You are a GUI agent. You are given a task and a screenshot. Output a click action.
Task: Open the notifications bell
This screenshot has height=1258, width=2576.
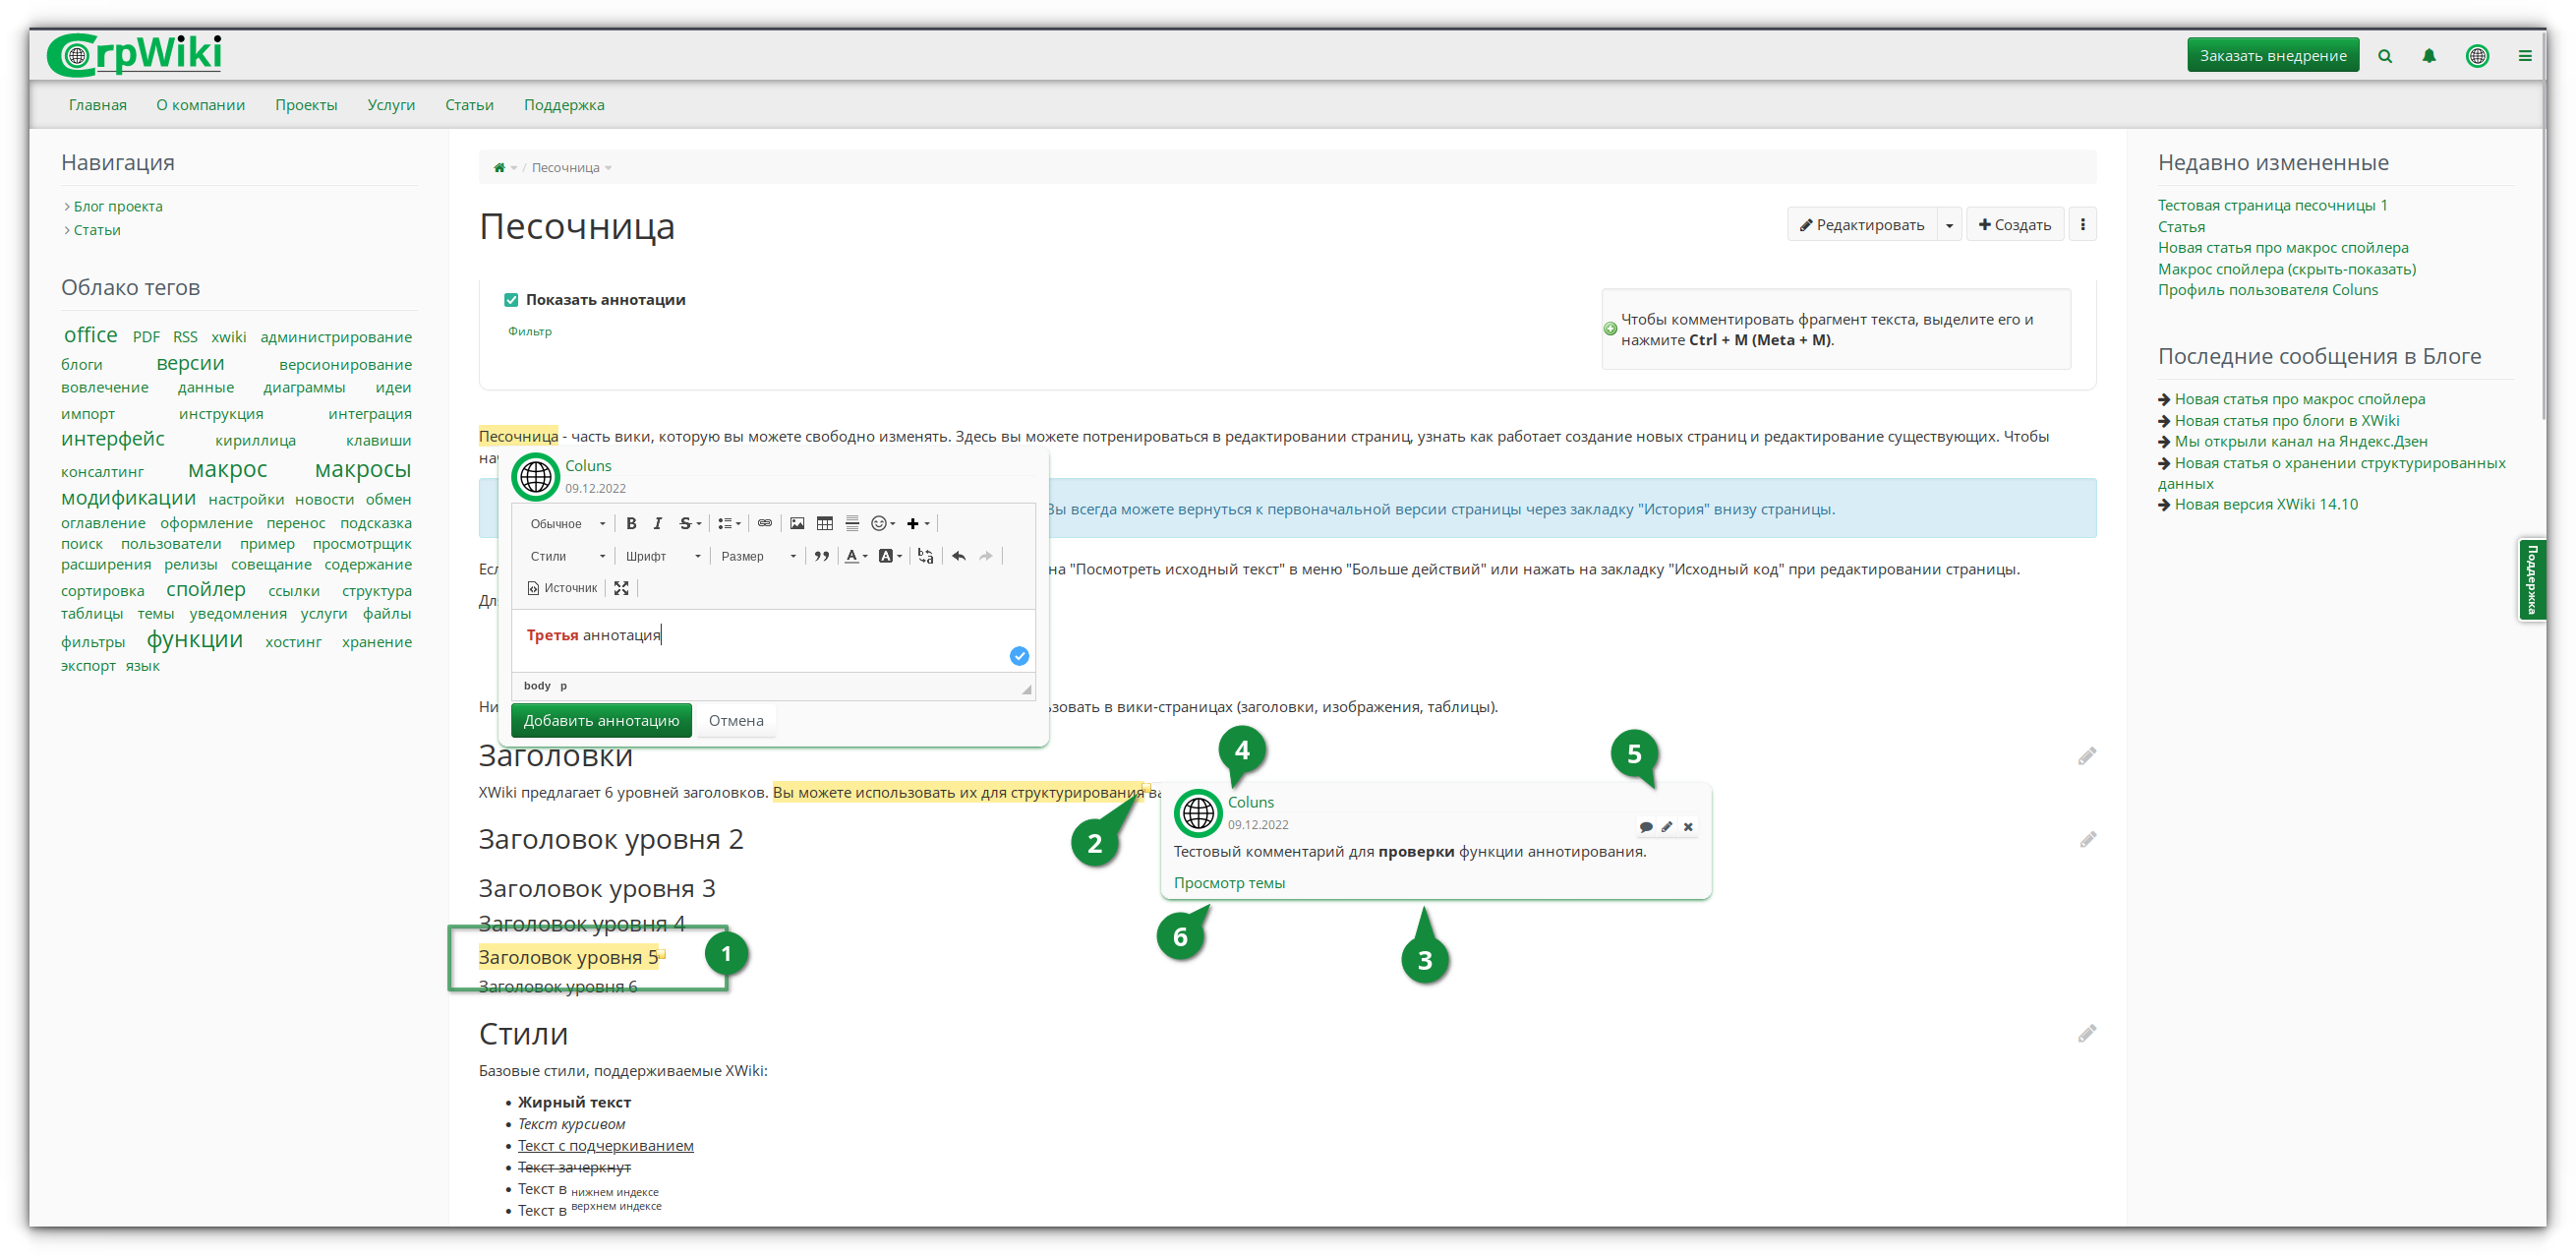pos(2428,56)
